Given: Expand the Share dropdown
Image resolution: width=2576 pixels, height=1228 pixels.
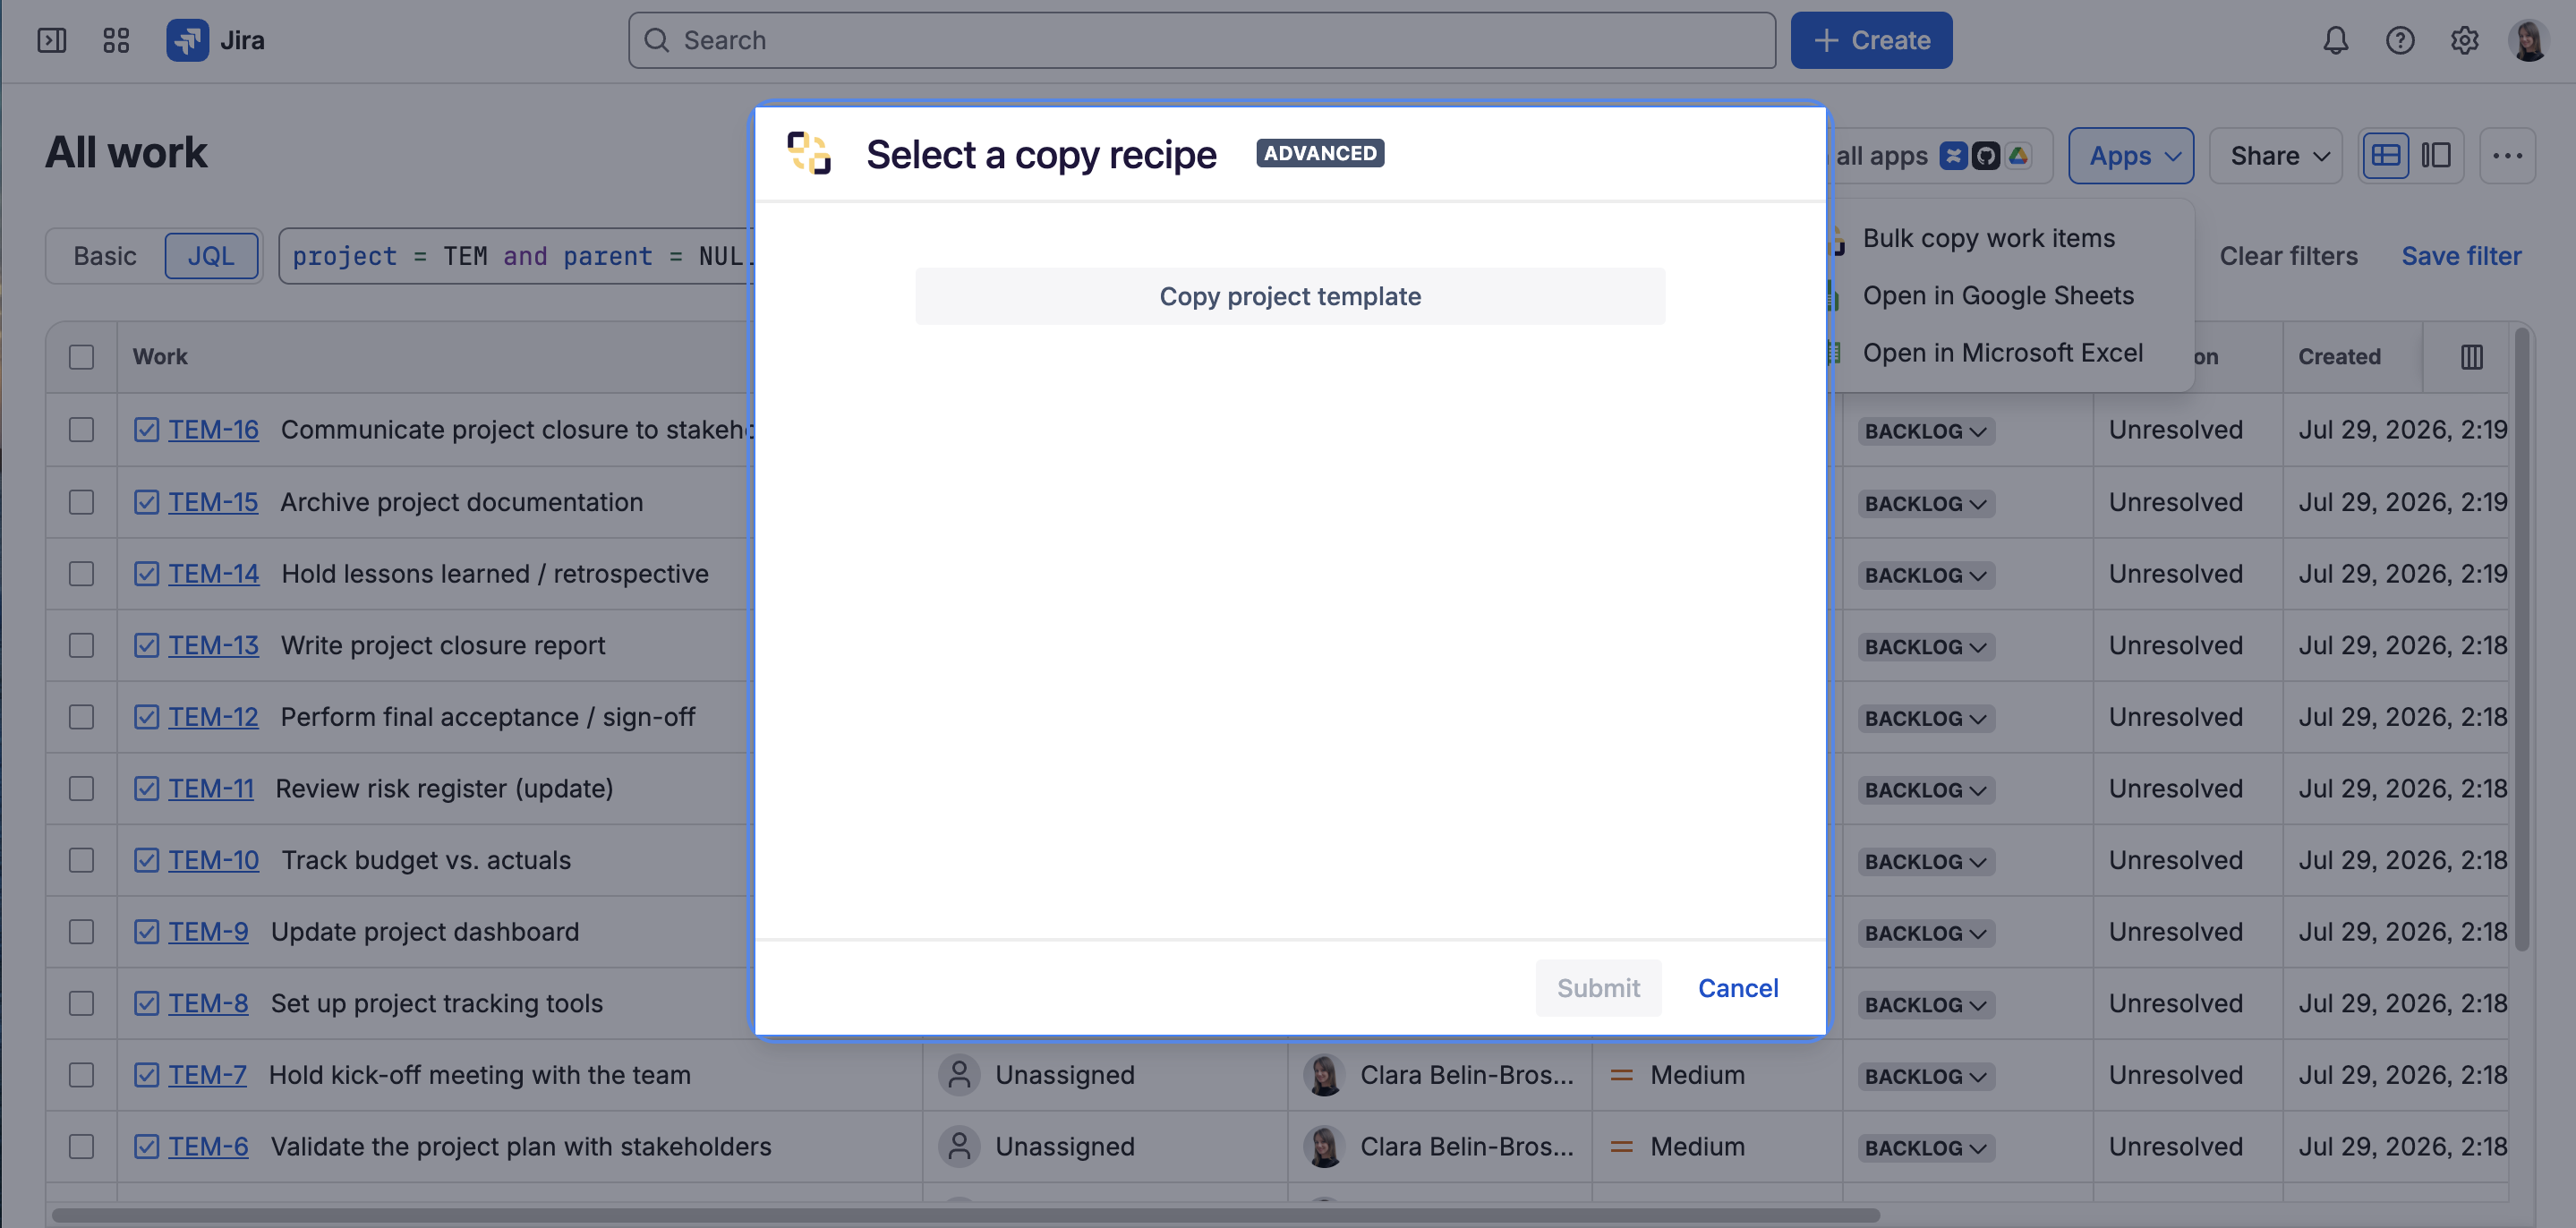Looking at the screenshot, I should [2276, 156].
